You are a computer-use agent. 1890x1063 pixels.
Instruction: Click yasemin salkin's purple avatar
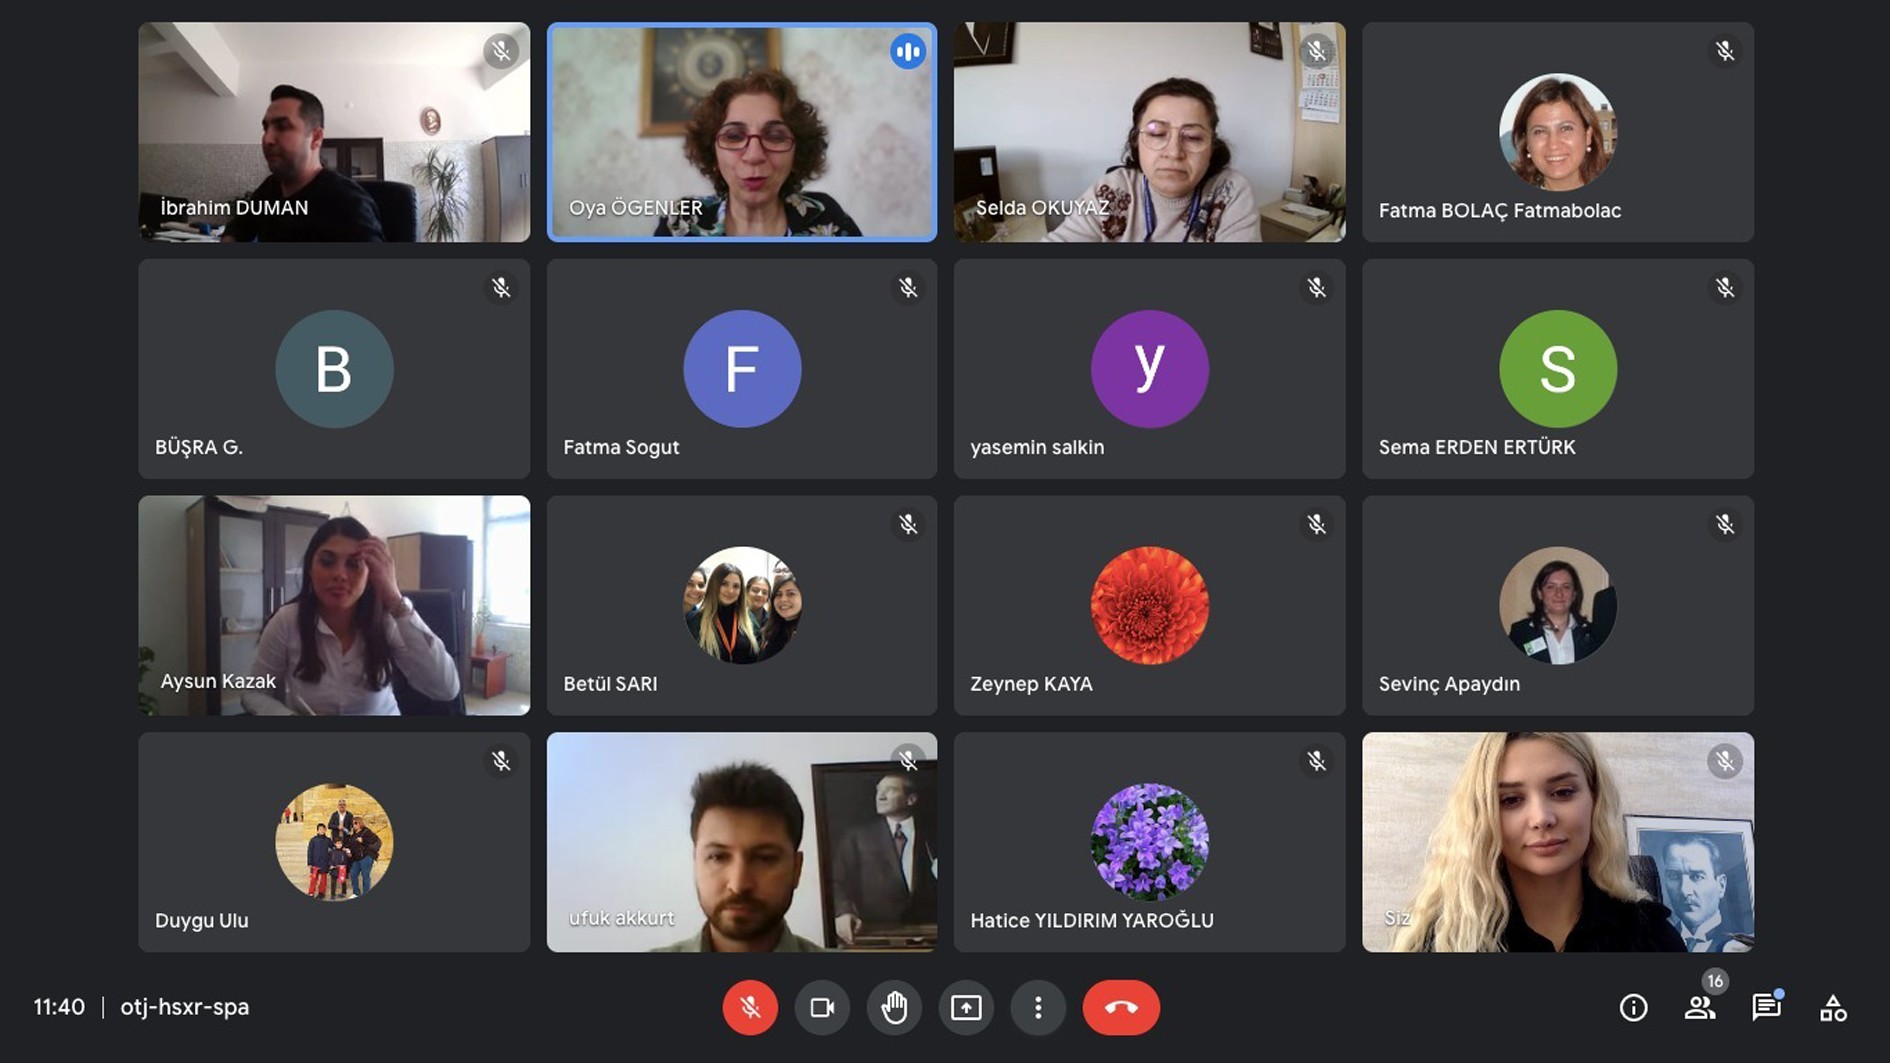pyautogui.click(x=1149, y=369)
